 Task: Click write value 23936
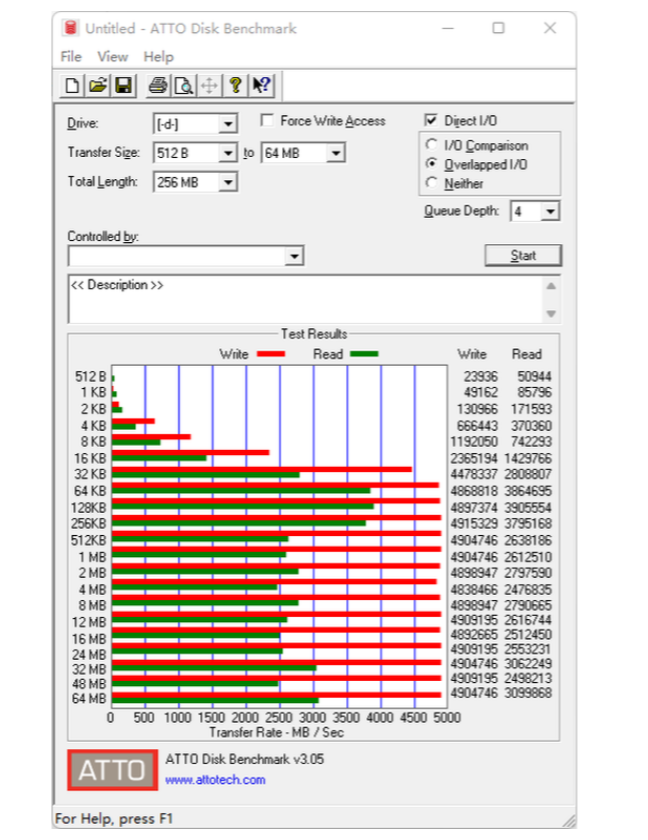[x=481, y=377]
